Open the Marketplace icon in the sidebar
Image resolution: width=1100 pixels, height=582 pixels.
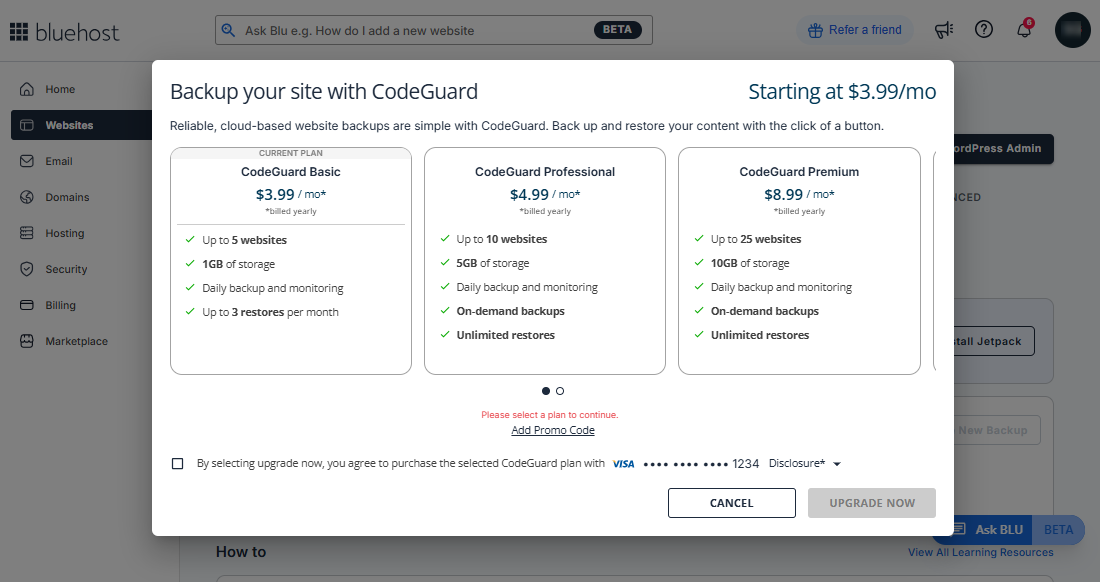coord(27,340)
